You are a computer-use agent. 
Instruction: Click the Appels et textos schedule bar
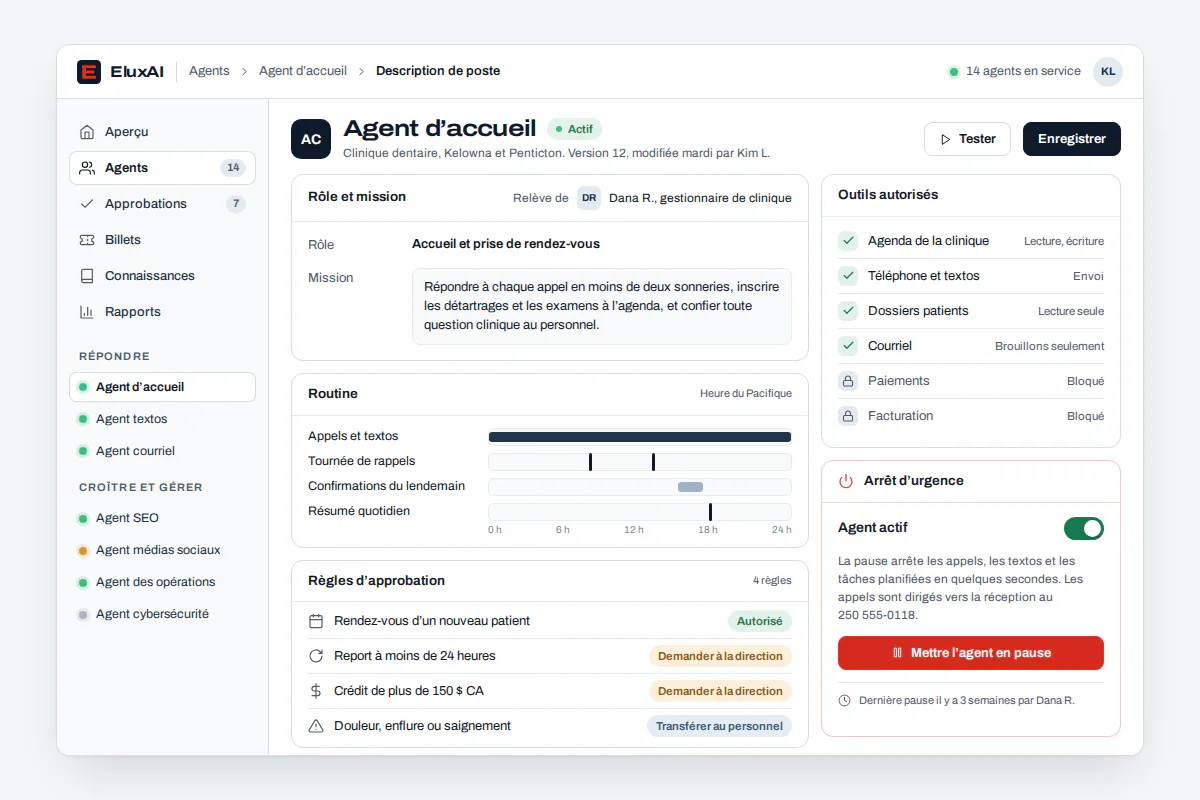pos(640,437)
